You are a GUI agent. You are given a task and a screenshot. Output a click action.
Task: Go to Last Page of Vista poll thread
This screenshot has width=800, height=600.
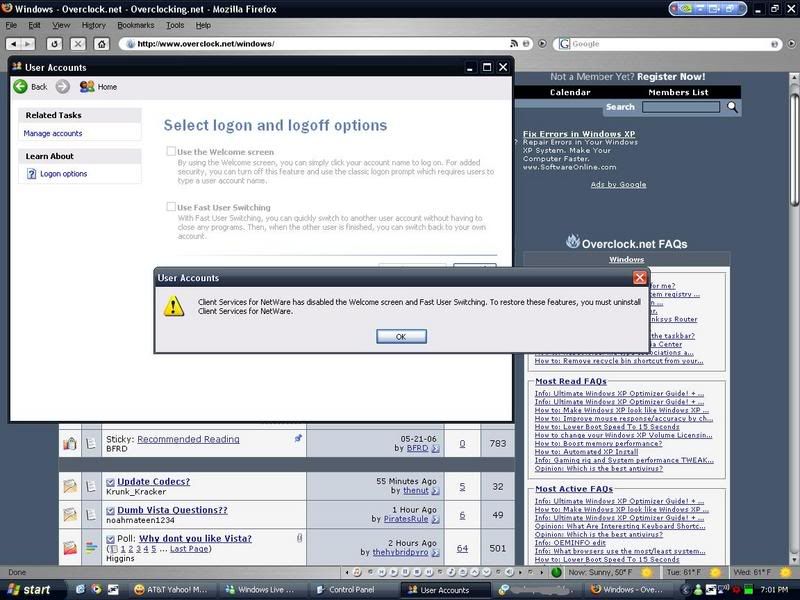(189, 549)
